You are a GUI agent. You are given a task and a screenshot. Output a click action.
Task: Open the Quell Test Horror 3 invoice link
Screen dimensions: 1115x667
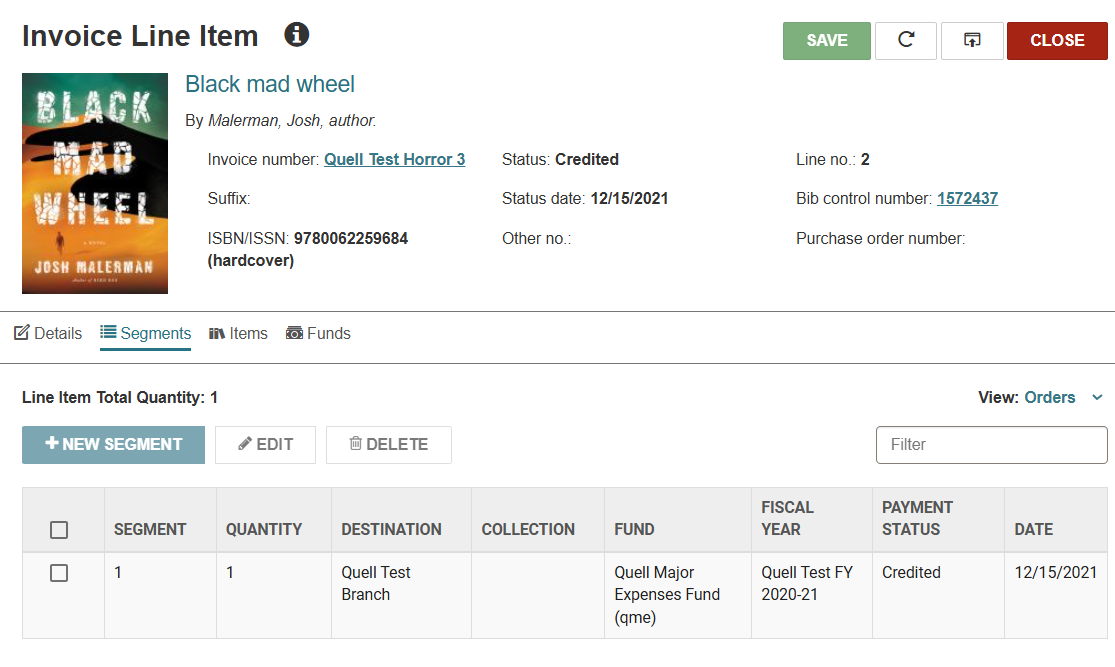tap(395, 159)
